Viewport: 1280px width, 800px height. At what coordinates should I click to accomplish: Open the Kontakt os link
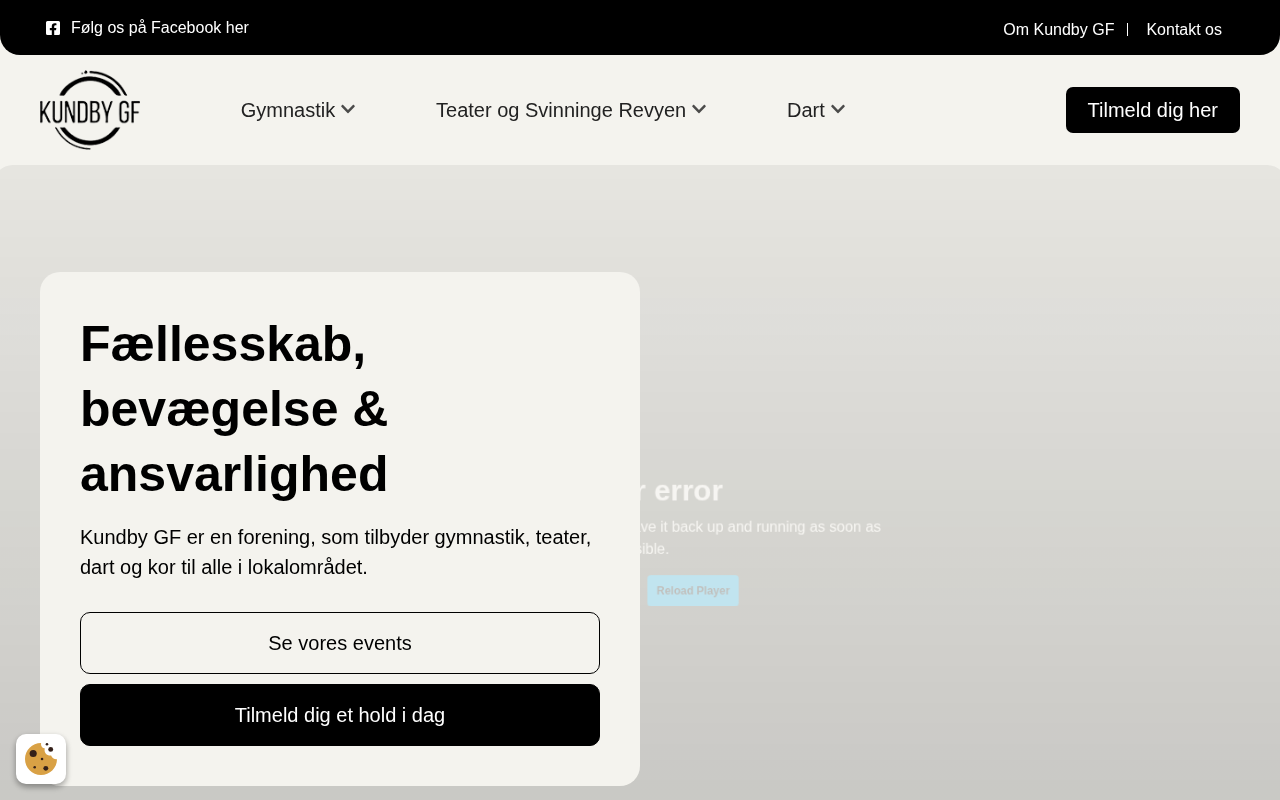[x=1184, y=30]
